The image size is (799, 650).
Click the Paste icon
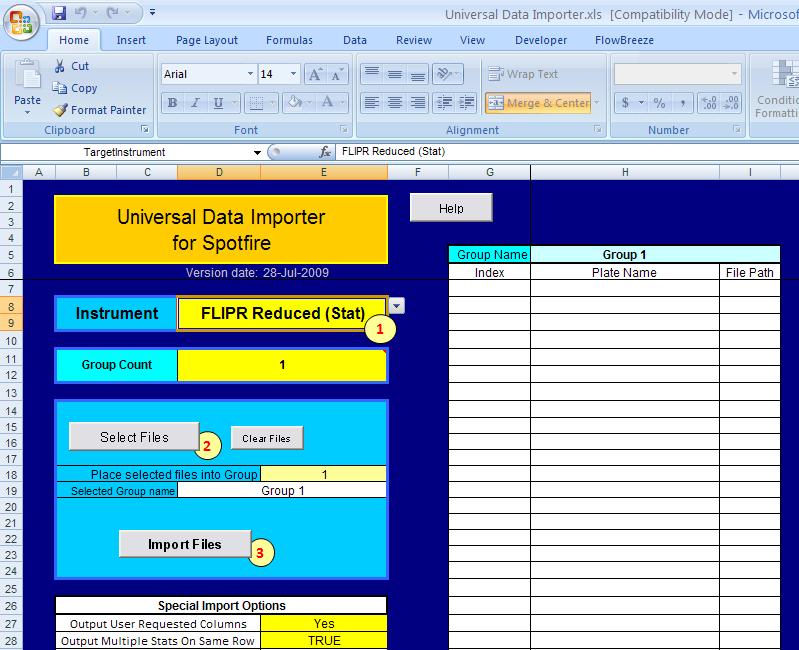[28, 74]
